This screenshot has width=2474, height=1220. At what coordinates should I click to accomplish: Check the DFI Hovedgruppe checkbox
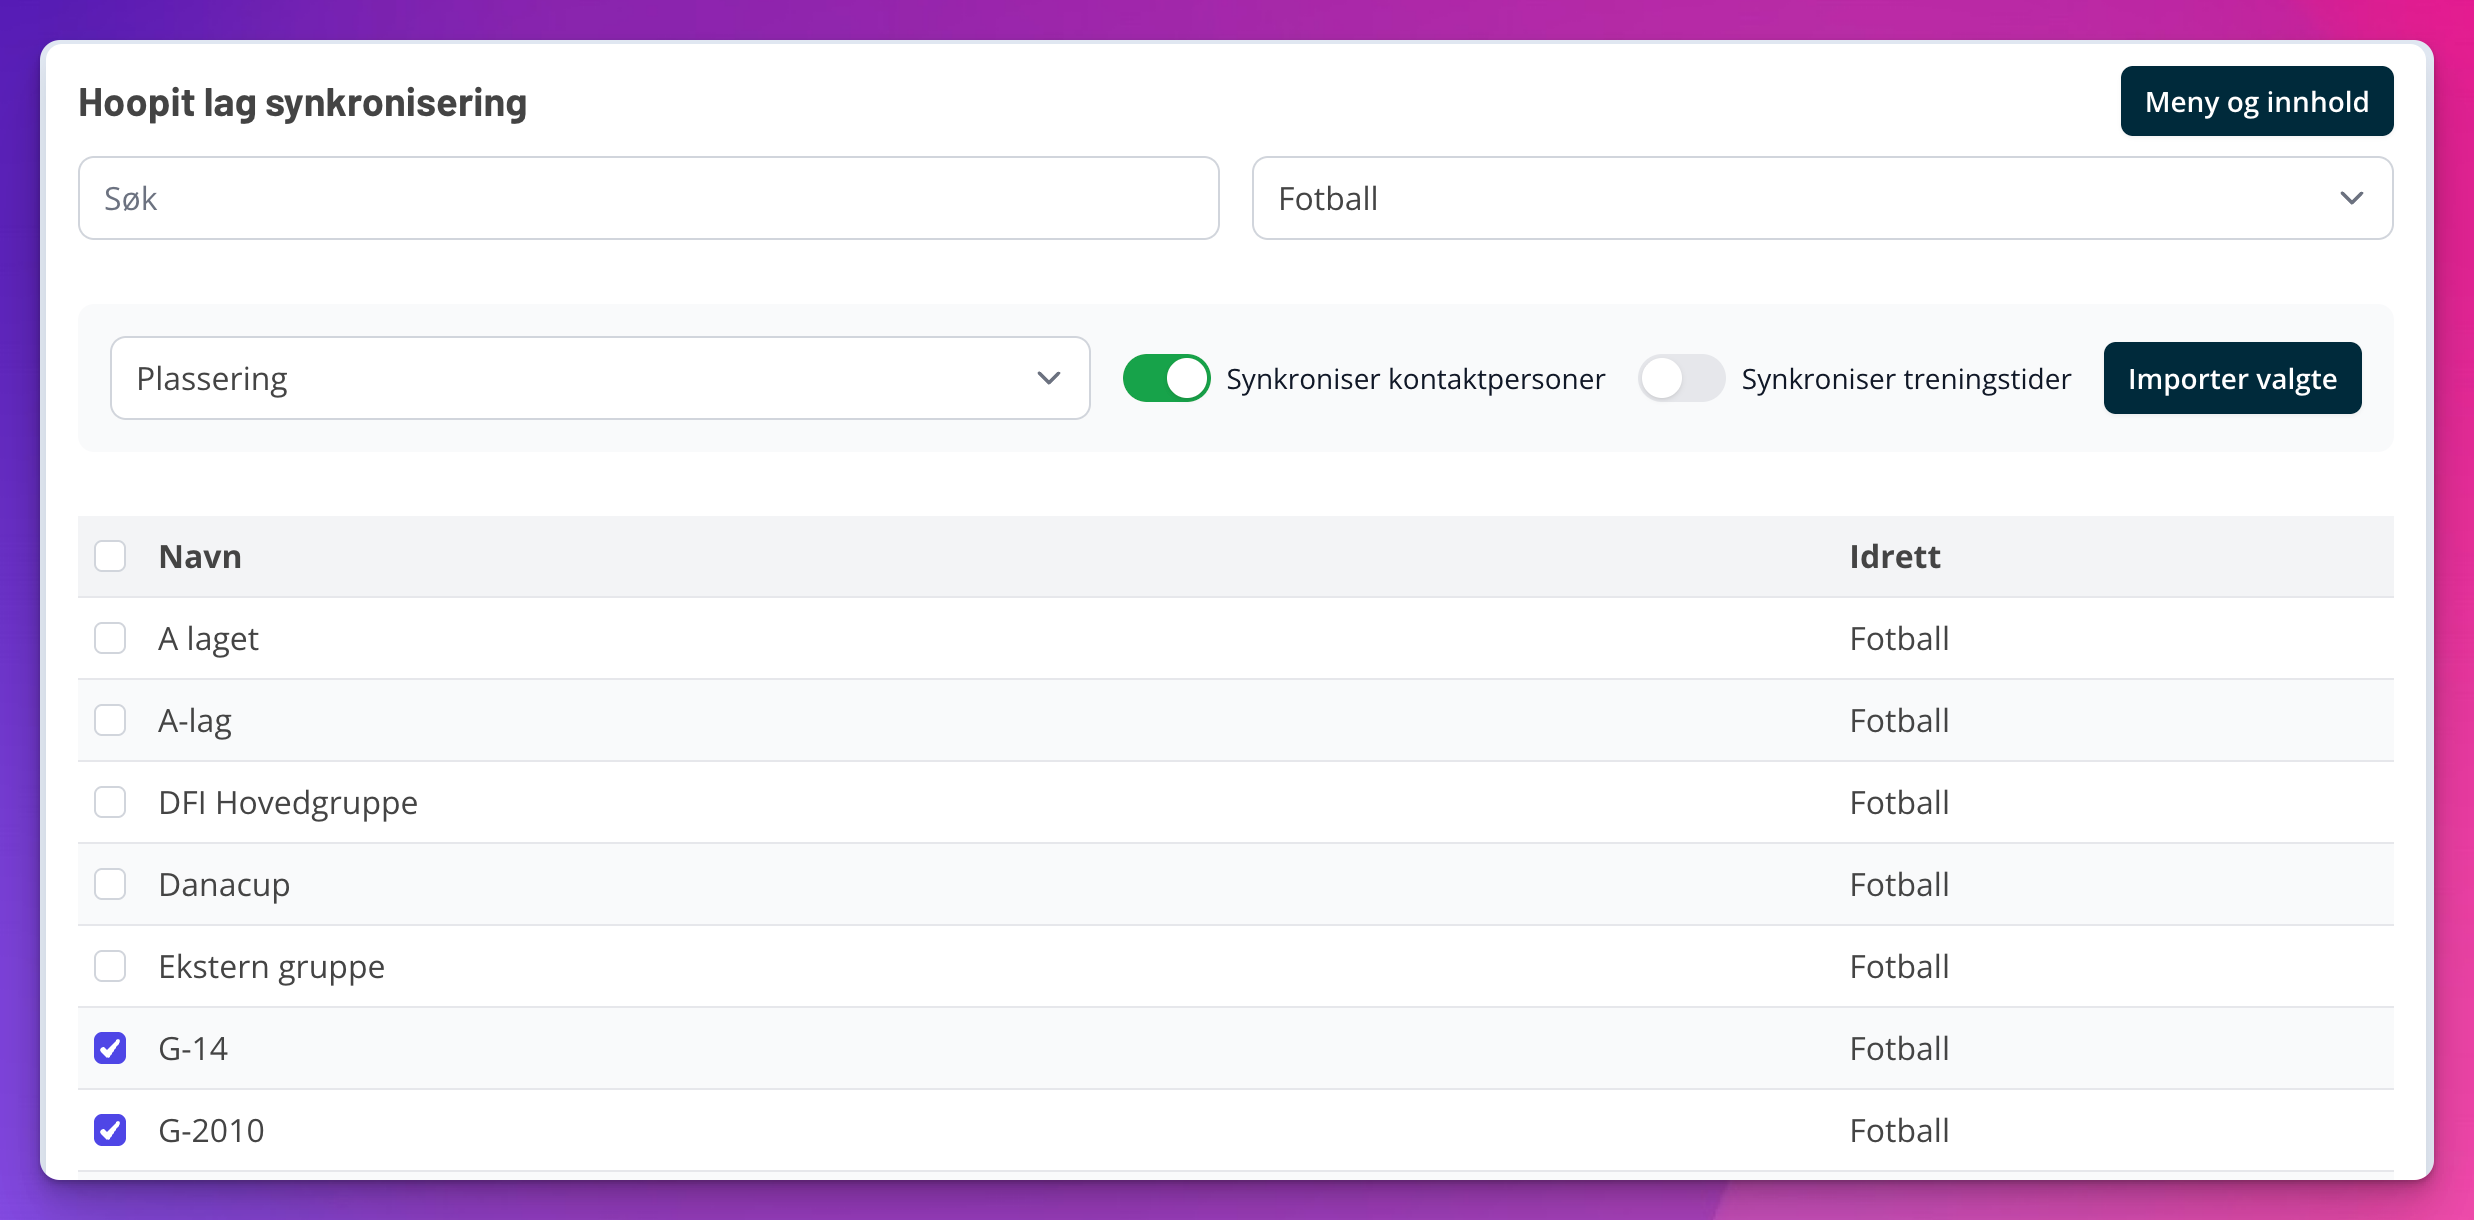click(110, 802)
